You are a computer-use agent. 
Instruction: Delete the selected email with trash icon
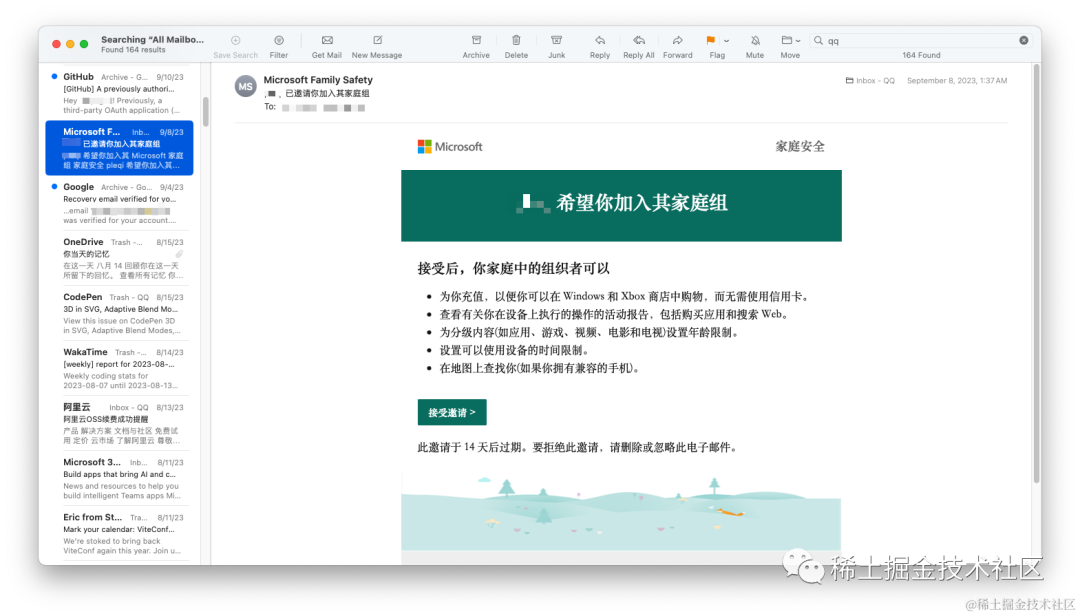click(x=516, y=41)
